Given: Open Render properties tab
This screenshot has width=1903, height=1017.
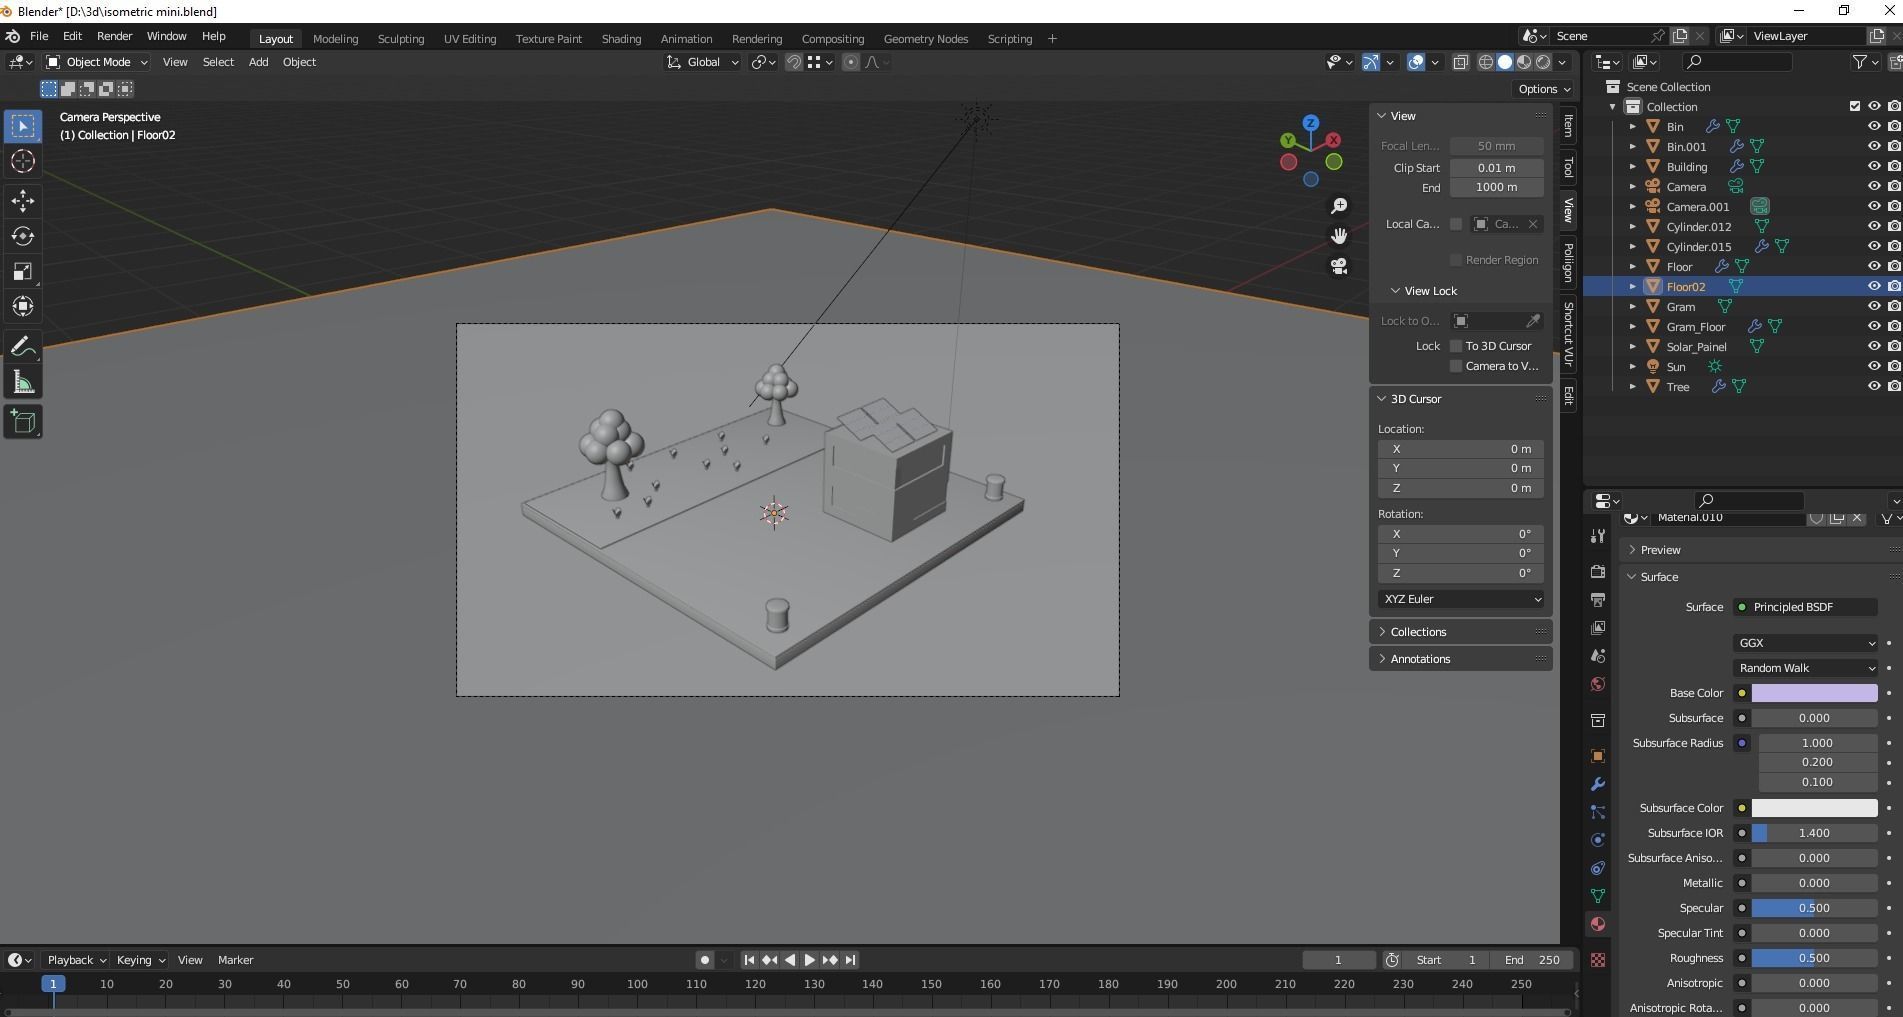Looking at the screenshot, I should [1598, 571].
